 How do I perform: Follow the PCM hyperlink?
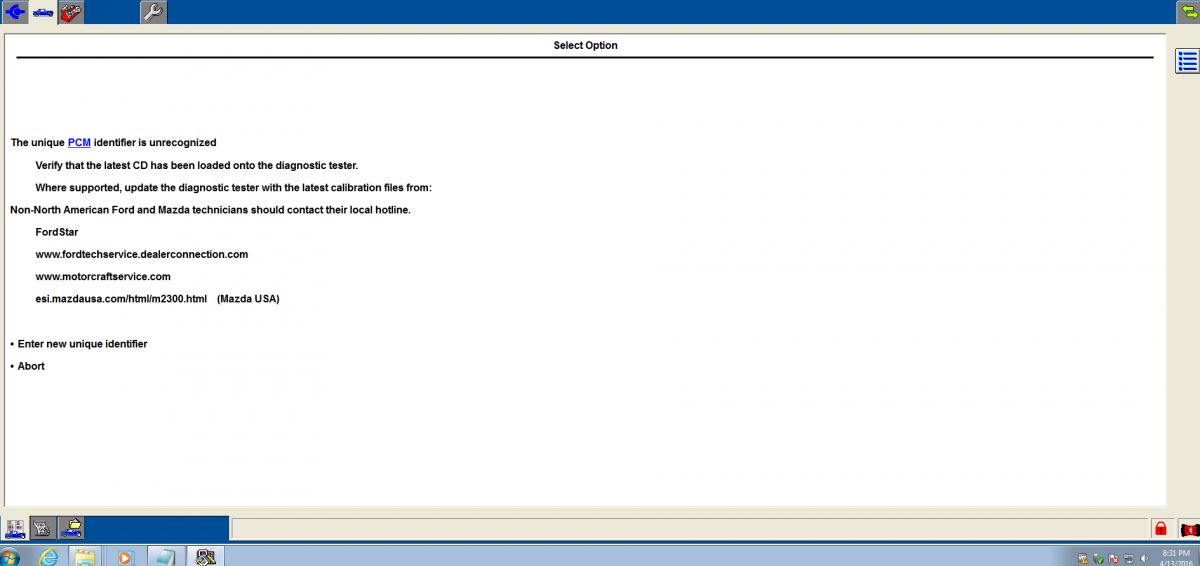(x=79, y=143)
